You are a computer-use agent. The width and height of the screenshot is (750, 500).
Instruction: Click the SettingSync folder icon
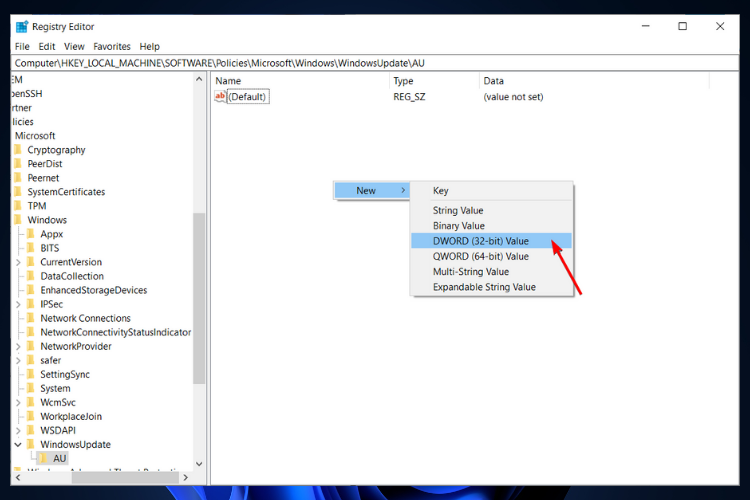(x=31, y=374)
